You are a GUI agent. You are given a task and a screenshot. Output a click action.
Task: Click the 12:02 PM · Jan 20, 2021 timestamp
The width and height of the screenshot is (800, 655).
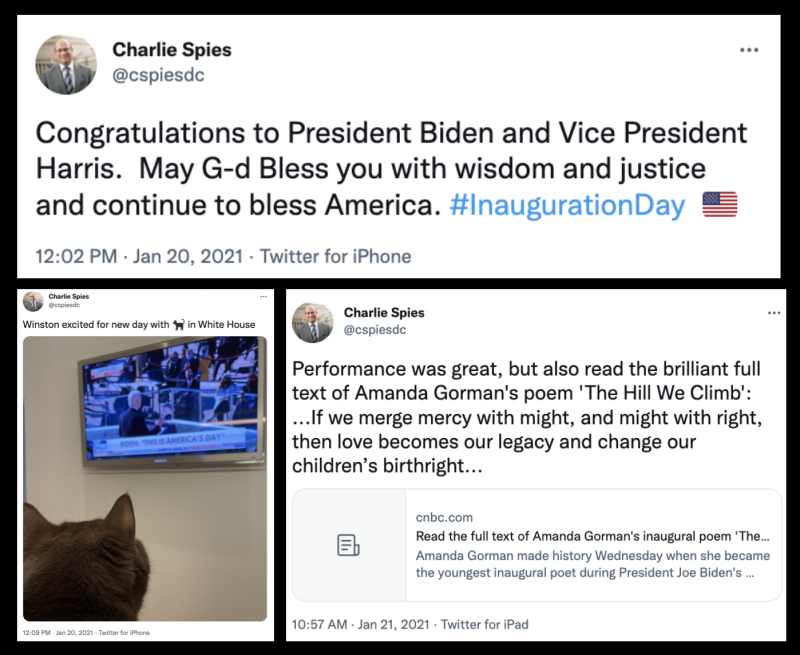click(x=139, y=256)
